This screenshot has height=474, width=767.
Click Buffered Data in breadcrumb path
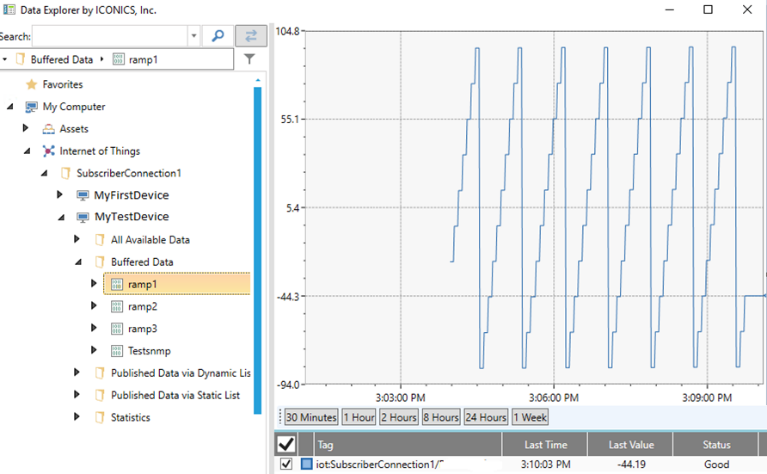click(x=61, y=60)
